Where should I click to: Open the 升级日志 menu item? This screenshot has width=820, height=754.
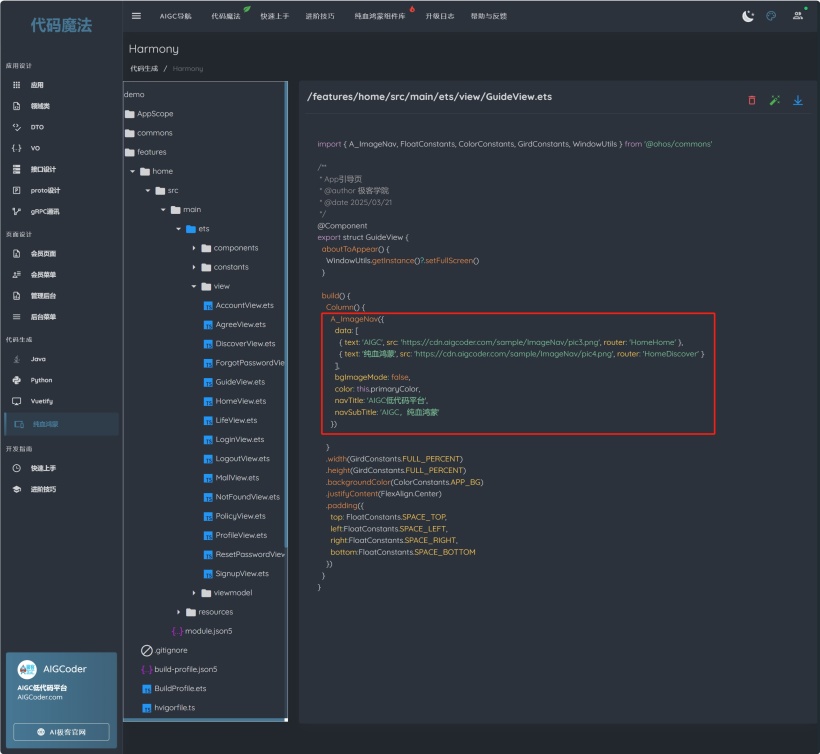coord(439,17)
